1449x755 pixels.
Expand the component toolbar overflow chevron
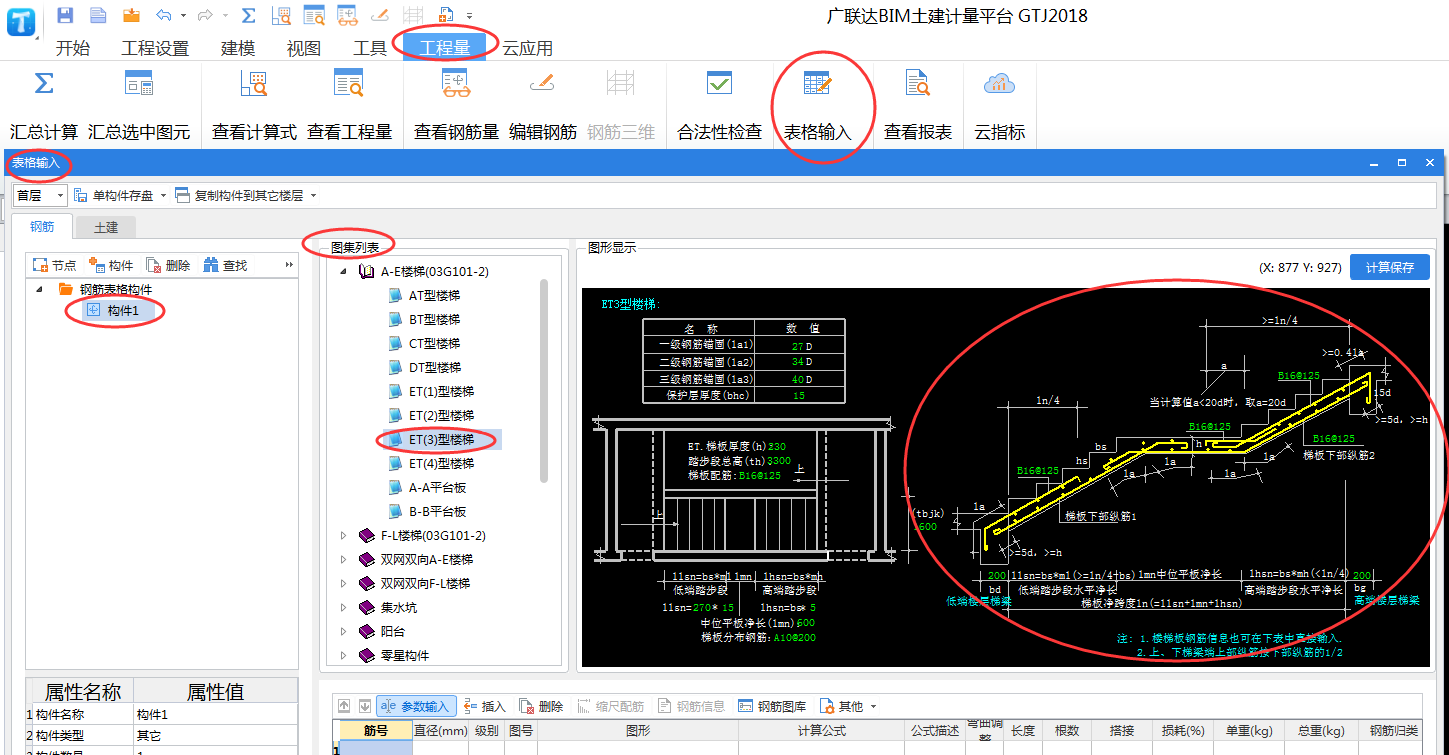point(290,265)
